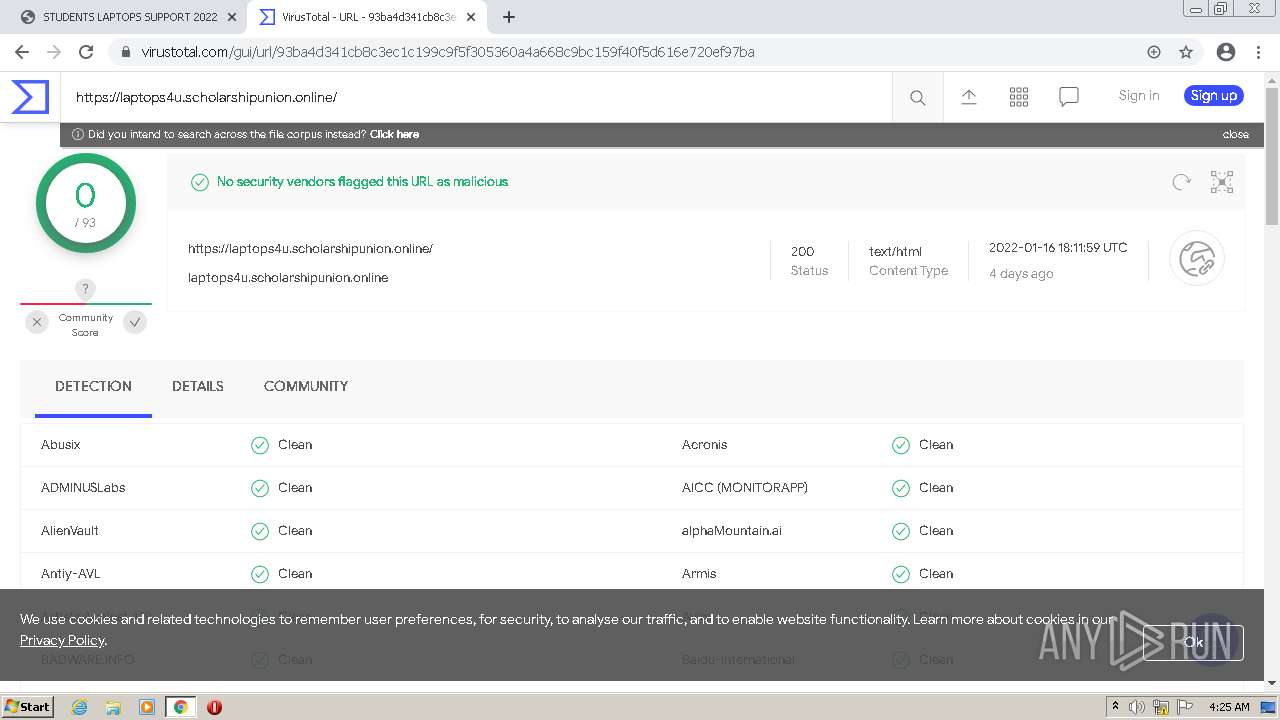Open media player from taskbar
This screenshot has height=720, width=1280.
(x=147, y=707)
